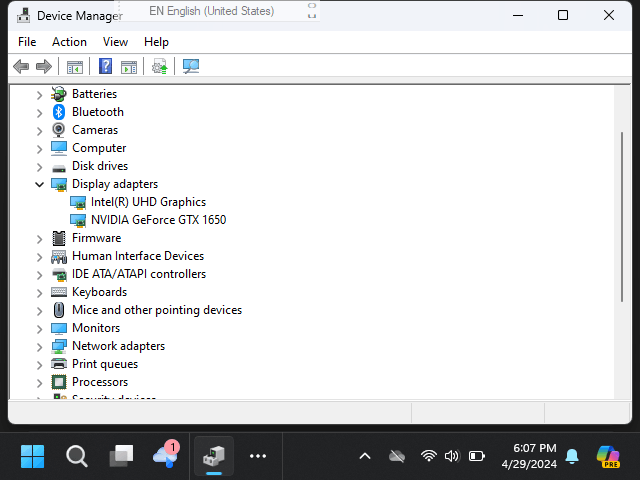Click the Keyboards category icon
The width and height of the screenshot is (640, 480).
[x=59, y=292]
